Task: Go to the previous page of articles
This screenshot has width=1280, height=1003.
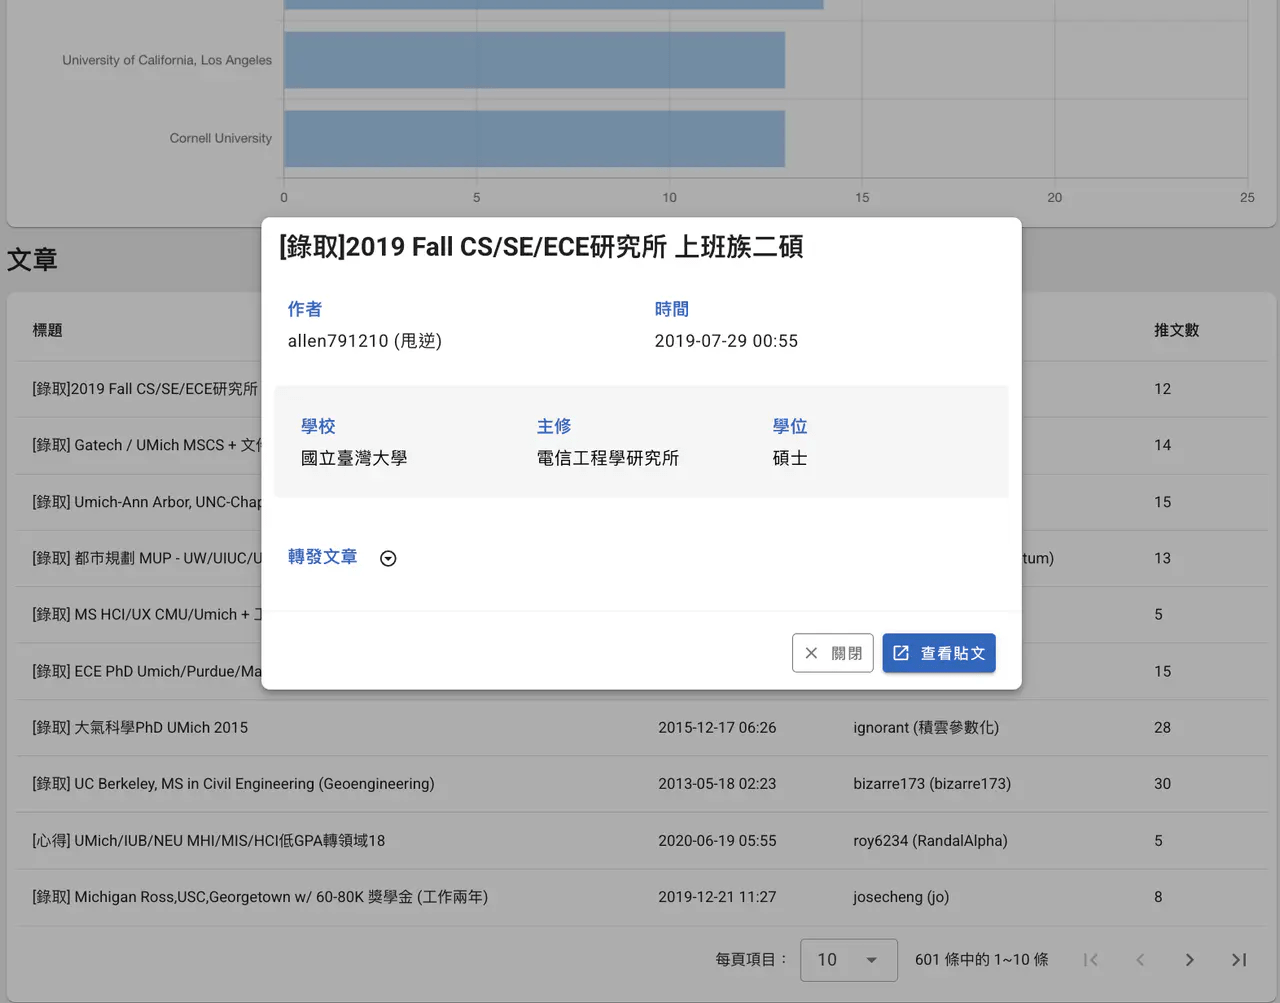Action: point(1140,960)
